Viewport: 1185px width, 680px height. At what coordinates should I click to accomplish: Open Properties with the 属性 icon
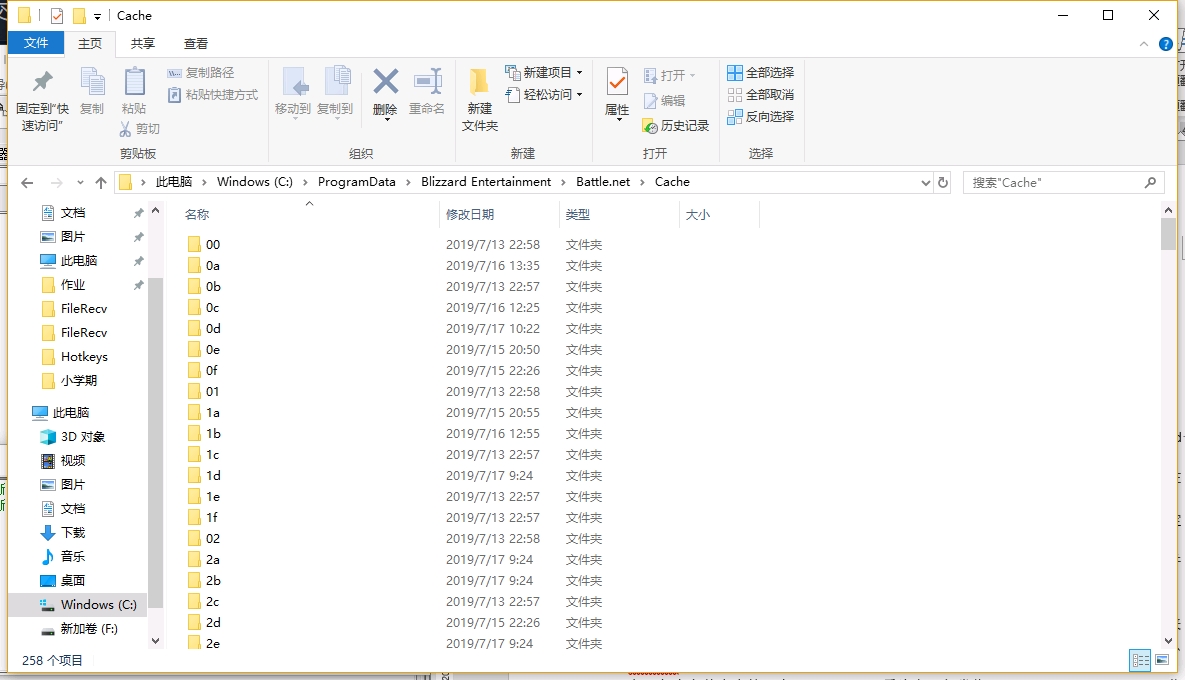pyautogui.click(x=617, y=82)
